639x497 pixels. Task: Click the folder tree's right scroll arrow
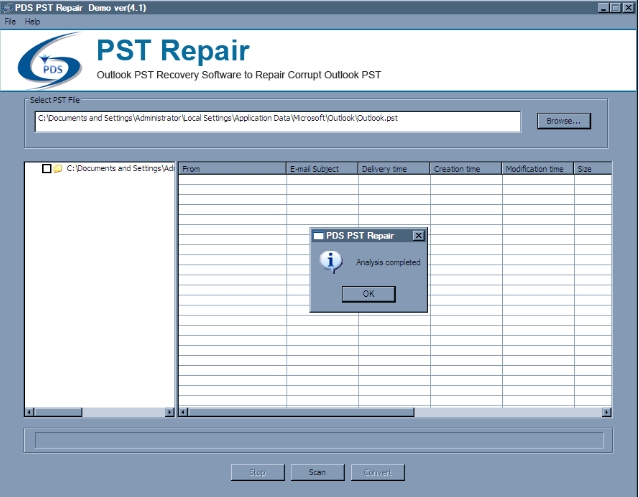pyautogui.click(x=170, y=412)
